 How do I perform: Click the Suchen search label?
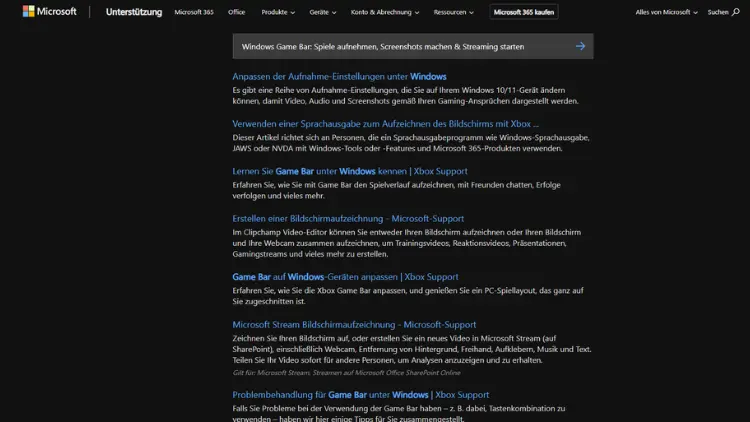click(717, 12)
